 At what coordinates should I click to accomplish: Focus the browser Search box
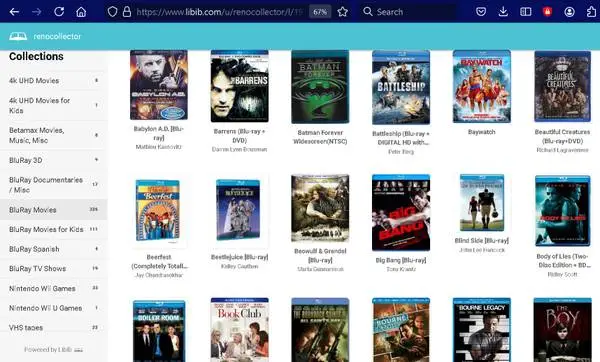408,12
